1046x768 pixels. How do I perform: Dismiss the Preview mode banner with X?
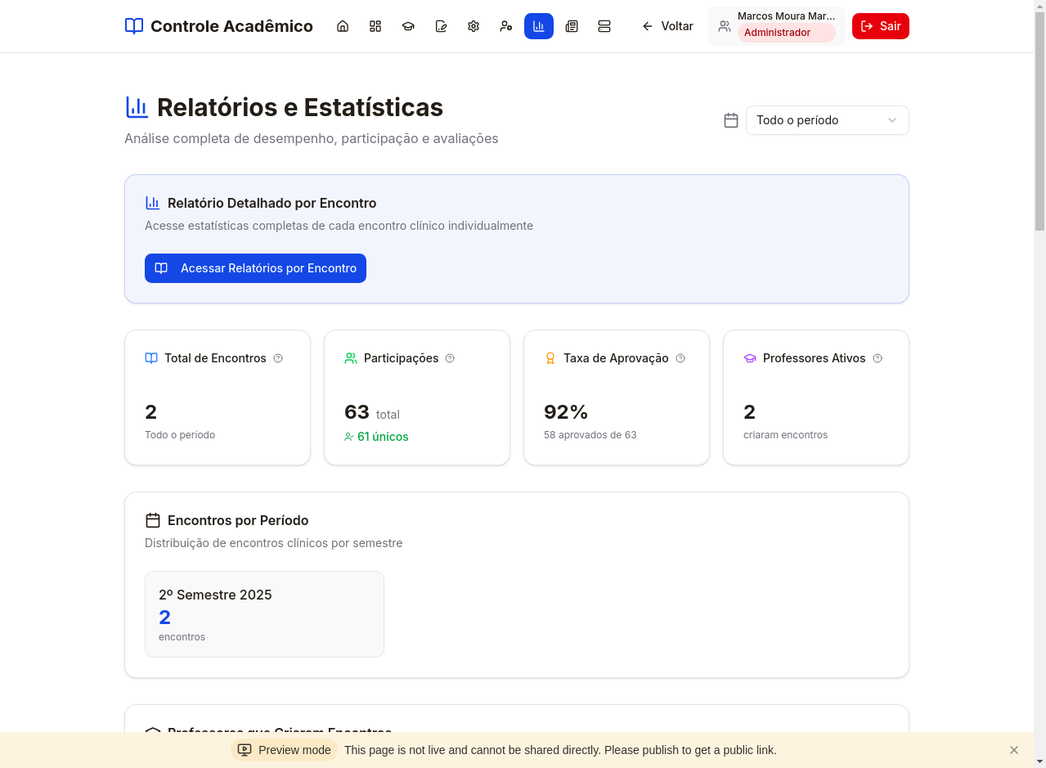point(1013,749)
